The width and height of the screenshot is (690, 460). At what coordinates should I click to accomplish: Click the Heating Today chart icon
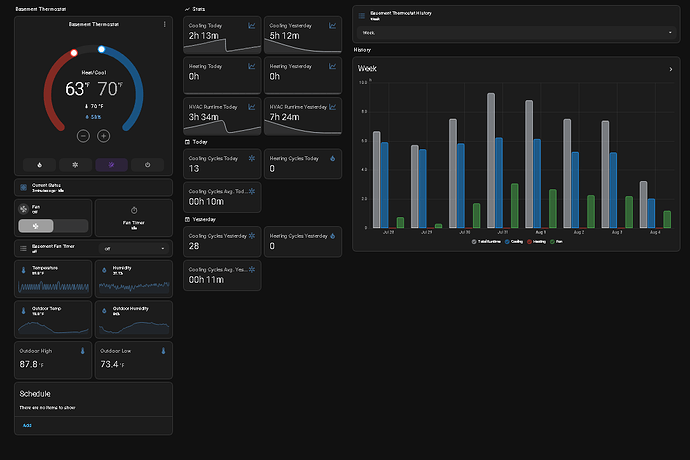[252, 66]
